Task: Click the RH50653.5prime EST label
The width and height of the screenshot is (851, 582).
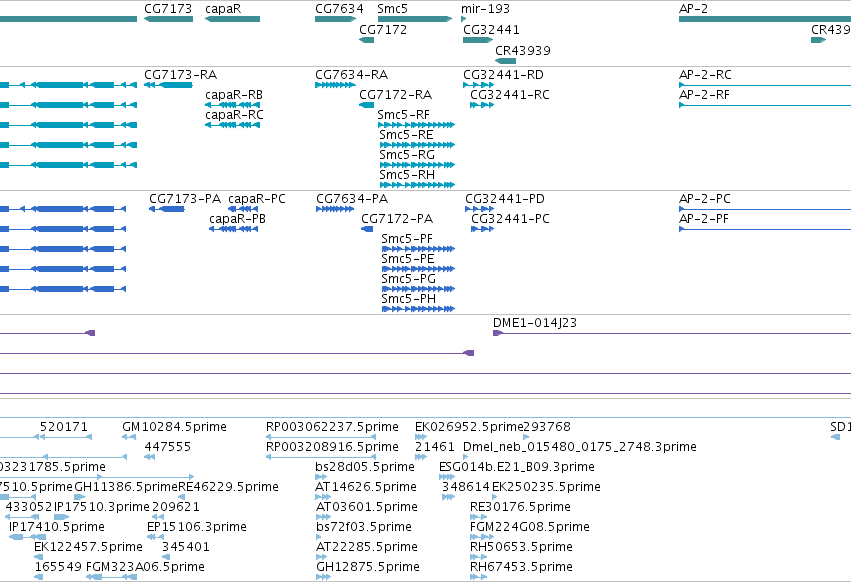Action: pyautogui.click(x=521, y=547)
